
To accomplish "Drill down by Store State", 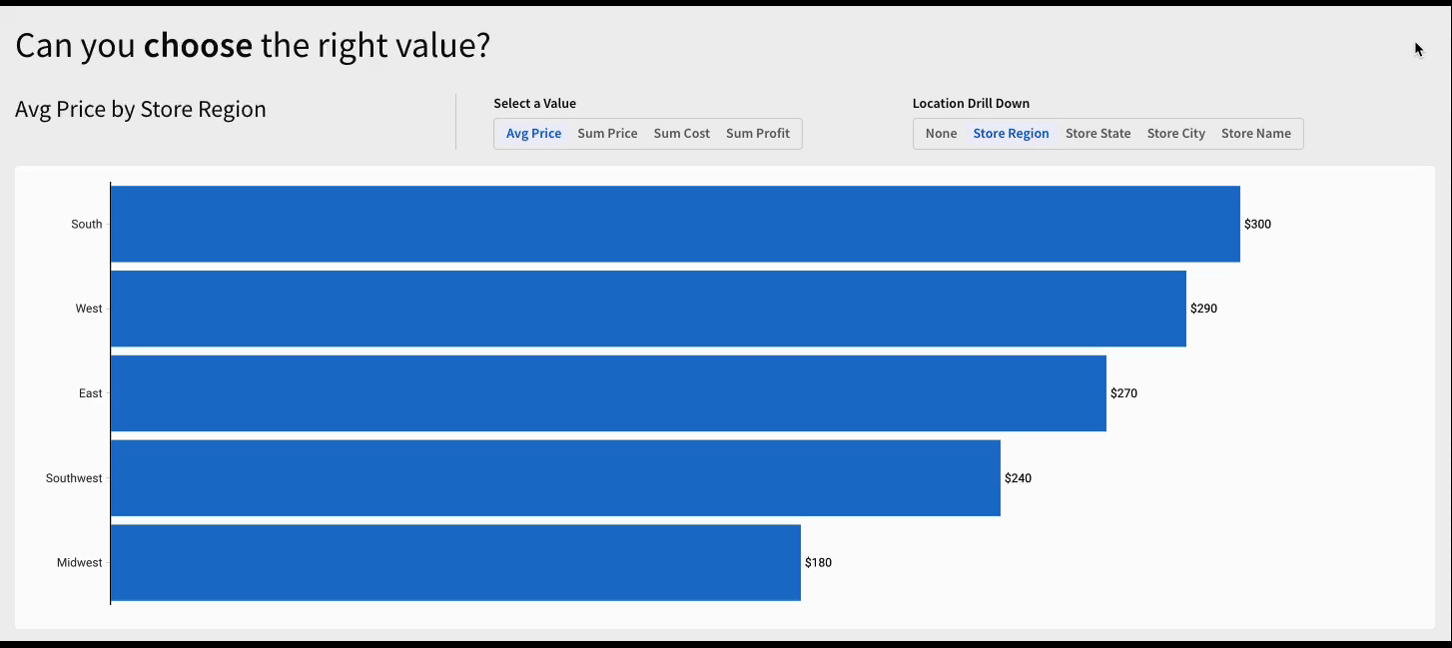I will [x=1098, y=134].
